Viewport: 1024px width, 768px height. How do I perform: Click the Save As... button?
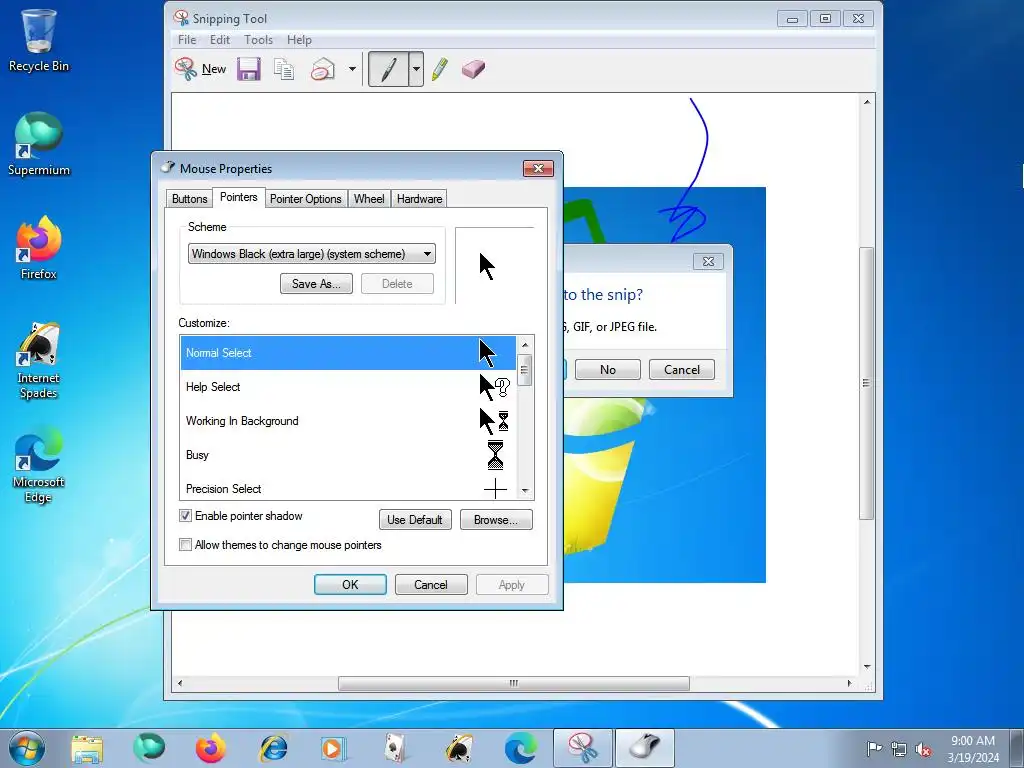[x=316, y=283]
